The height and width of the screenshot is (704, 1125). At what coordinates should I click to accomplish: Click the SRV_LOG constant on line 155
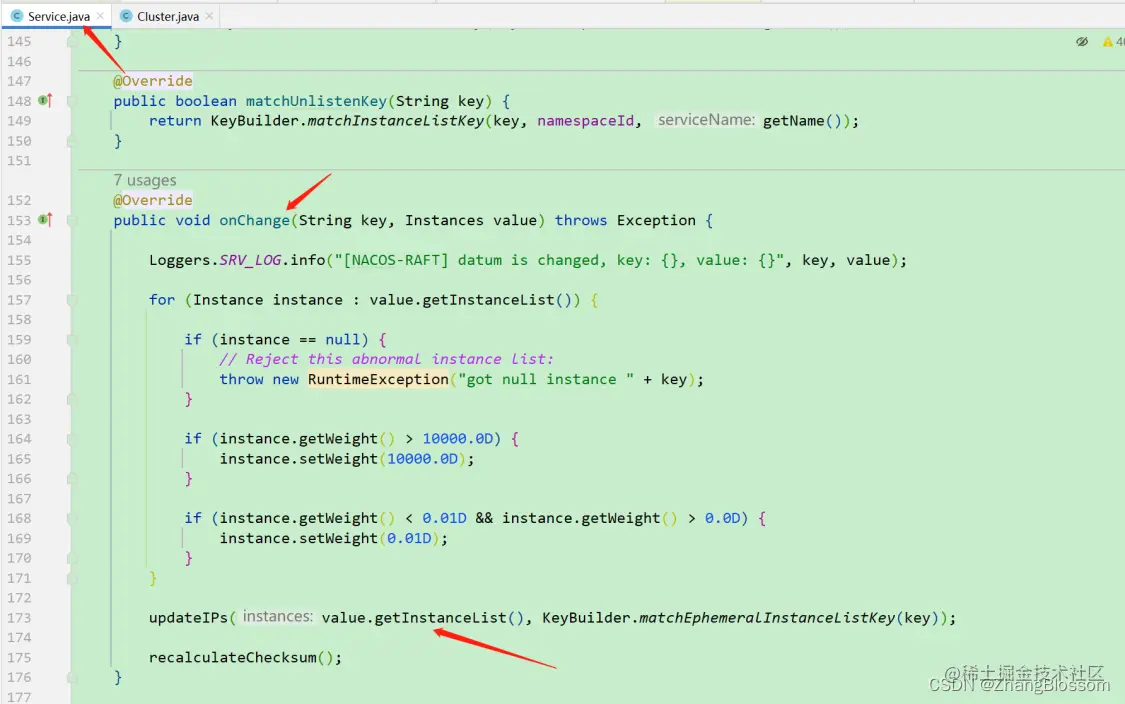pyautogui.click(x=250, y=260)
